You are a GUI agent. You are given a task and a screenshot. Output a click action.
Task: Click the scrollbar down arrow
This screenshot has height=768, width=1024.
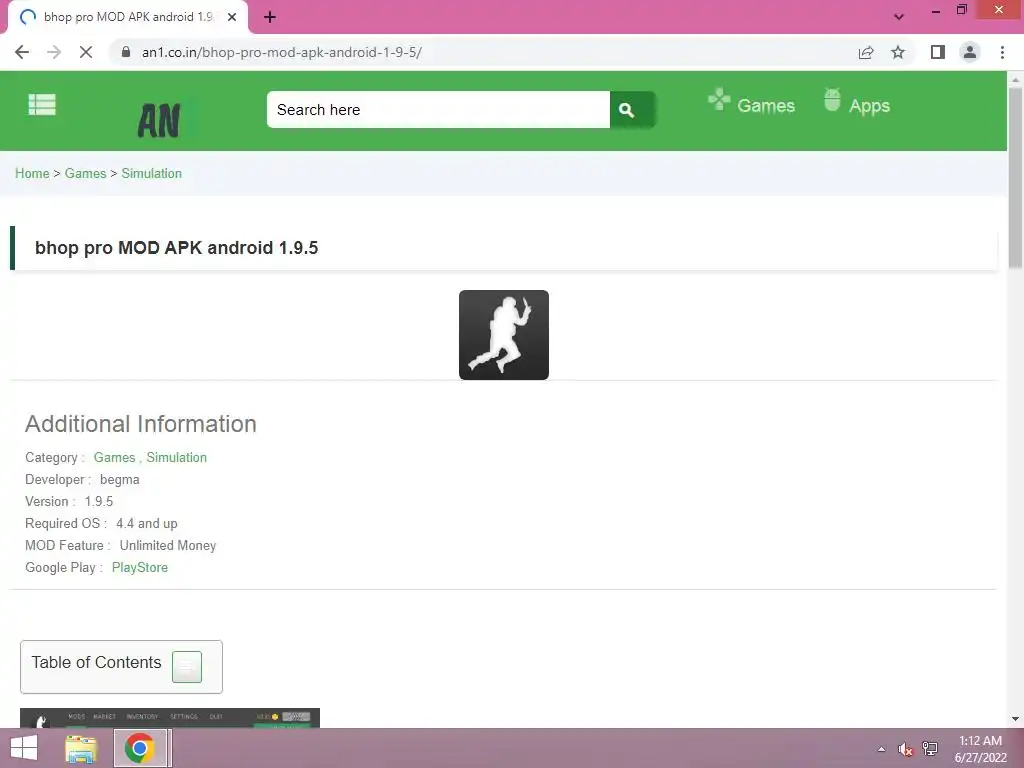1015,719
